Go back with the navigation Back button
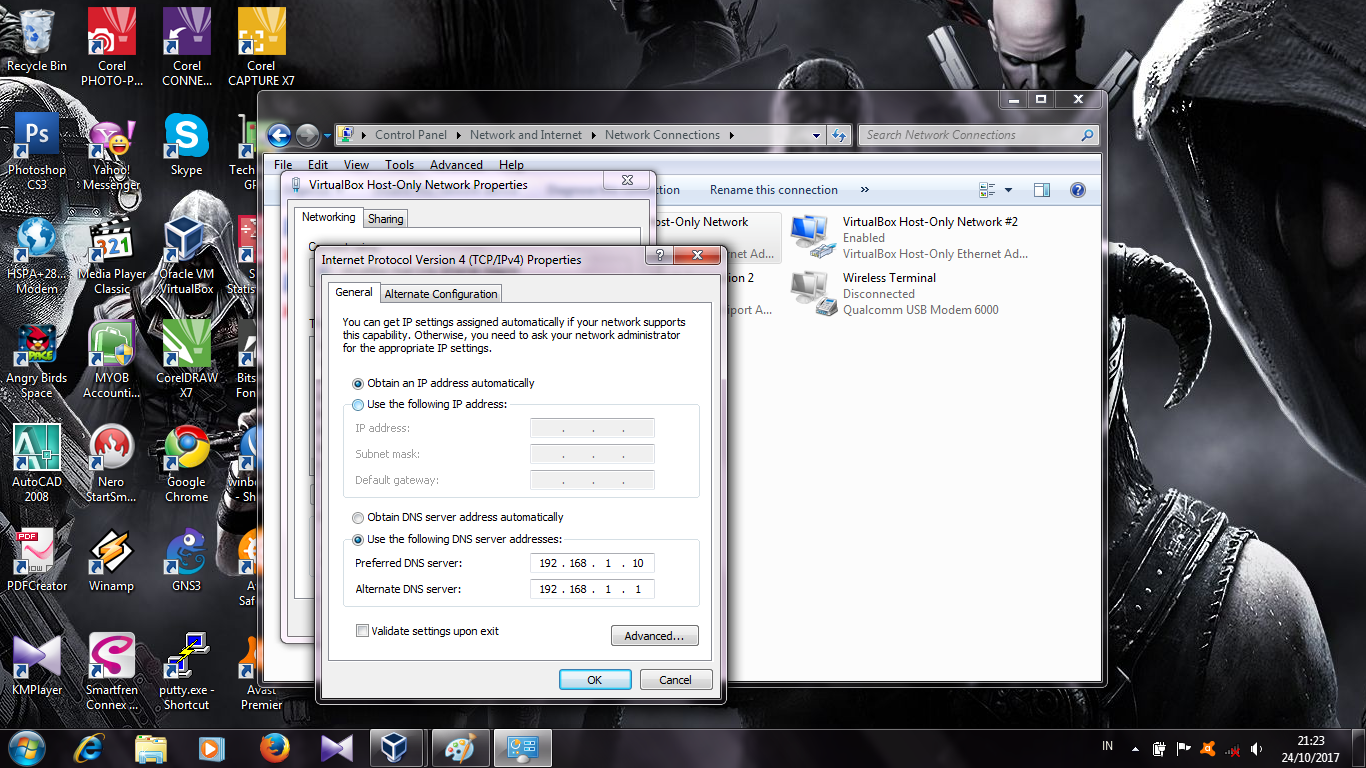The image size is (1366, 768). 279,135
